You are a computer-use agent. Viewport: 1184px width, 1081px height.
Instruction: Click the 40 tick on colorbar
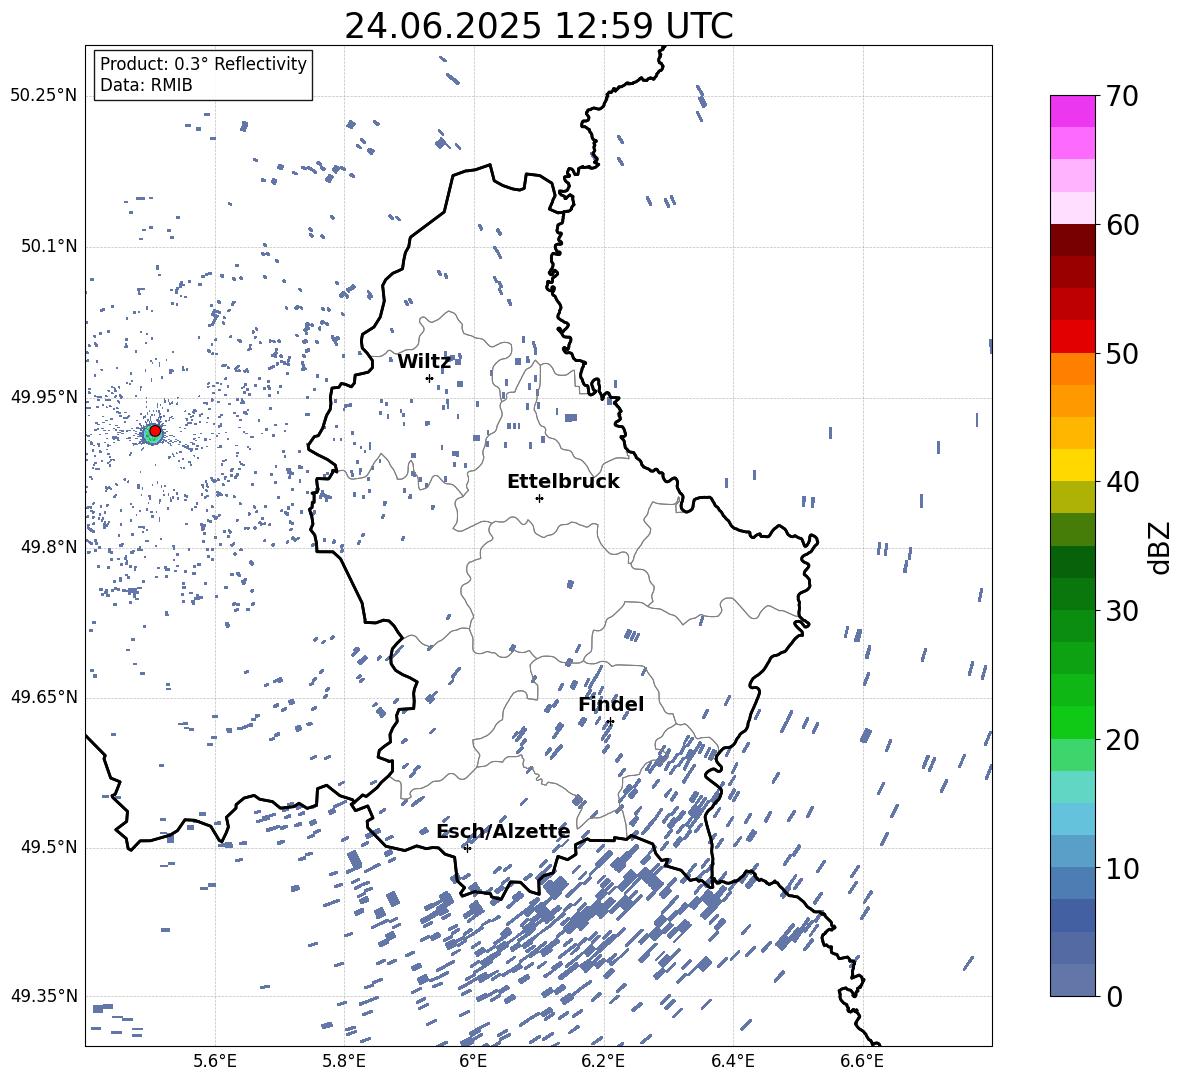pyautogui.click(x=1122, y=482)
